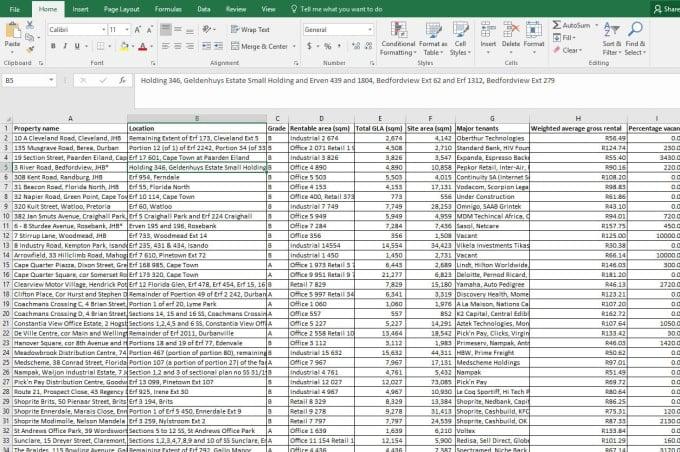Toggle italic formatting

[x=66, y=46]
